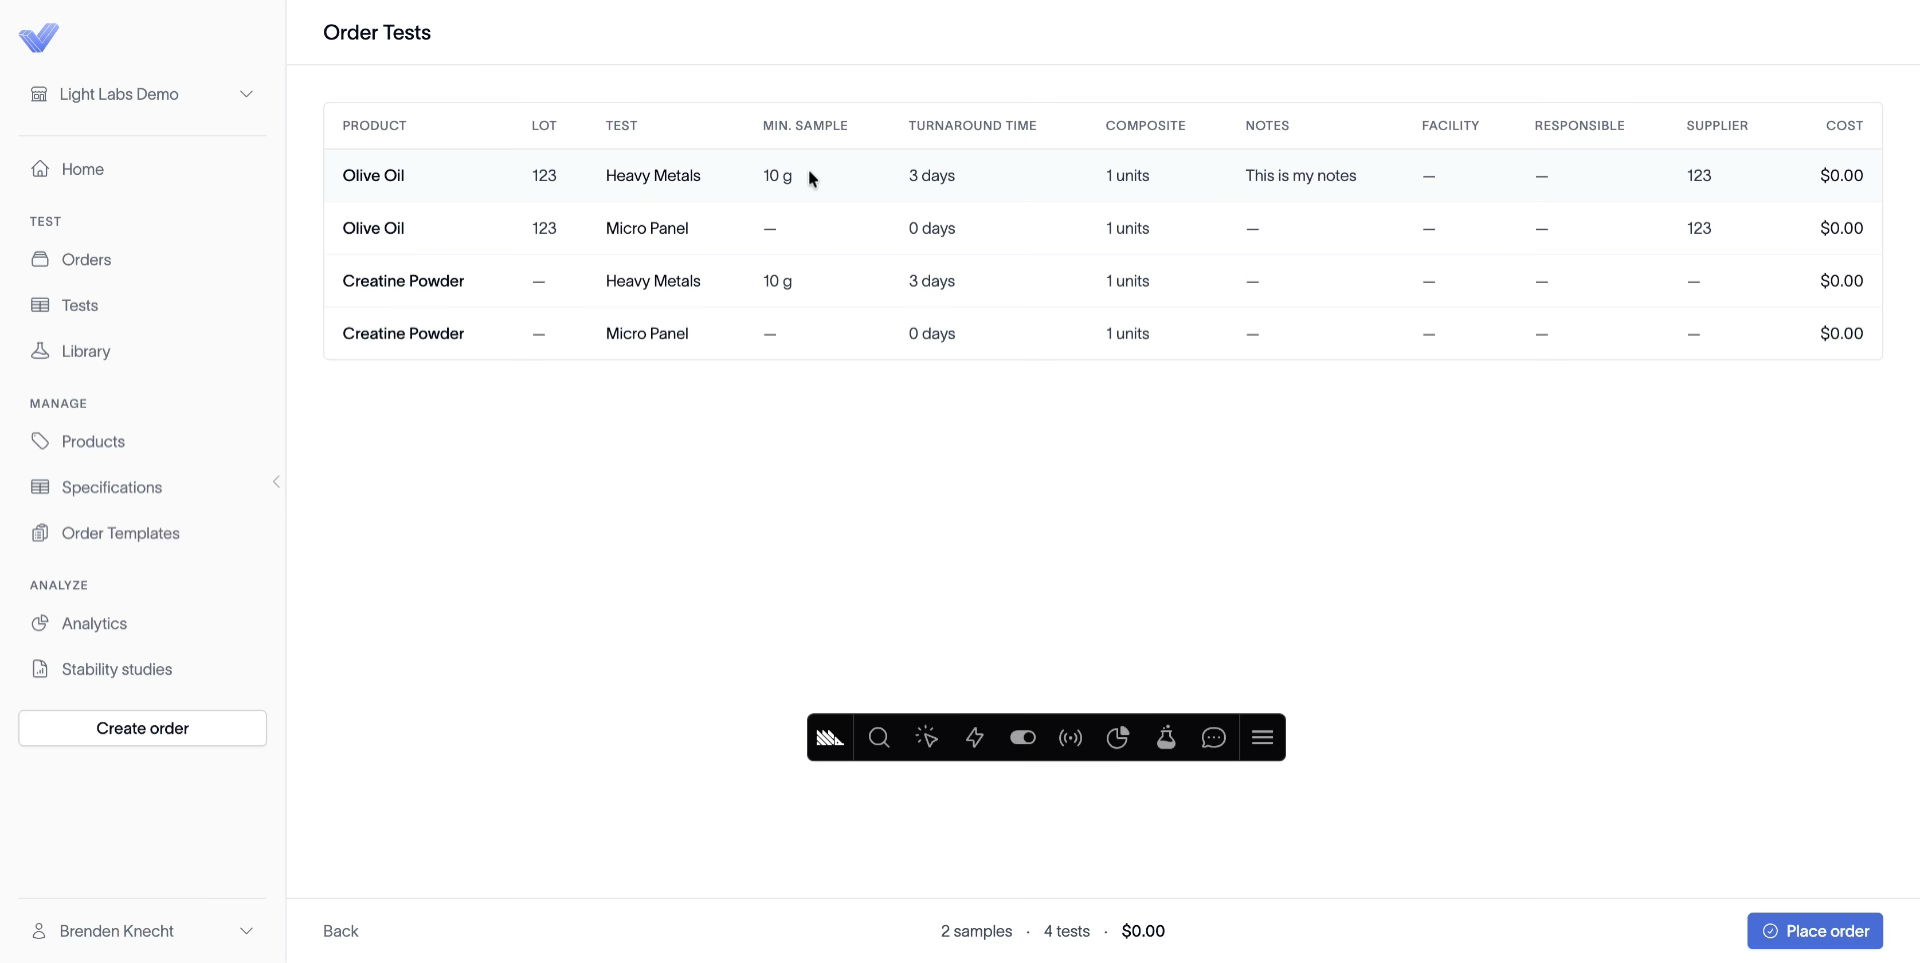The image size is (1920, 963).
Task: Click the Analytics pie chart icon
Action: coord(40,623)
